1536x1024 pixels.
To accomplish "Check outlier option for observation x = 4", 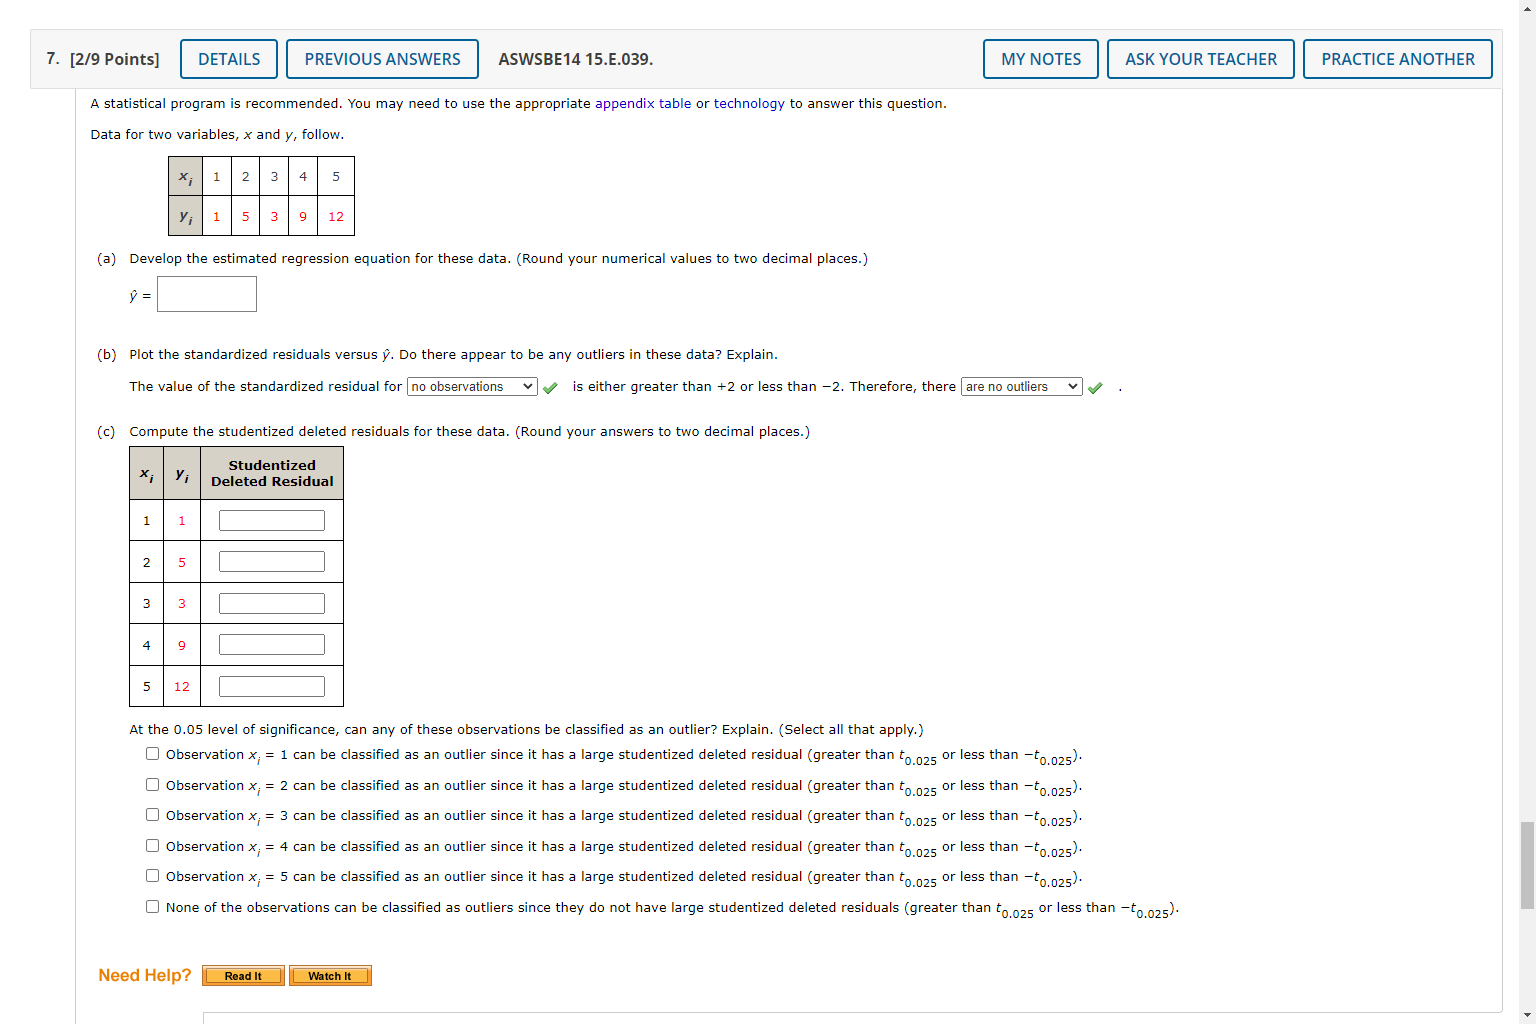I will (x=152, y=845).
